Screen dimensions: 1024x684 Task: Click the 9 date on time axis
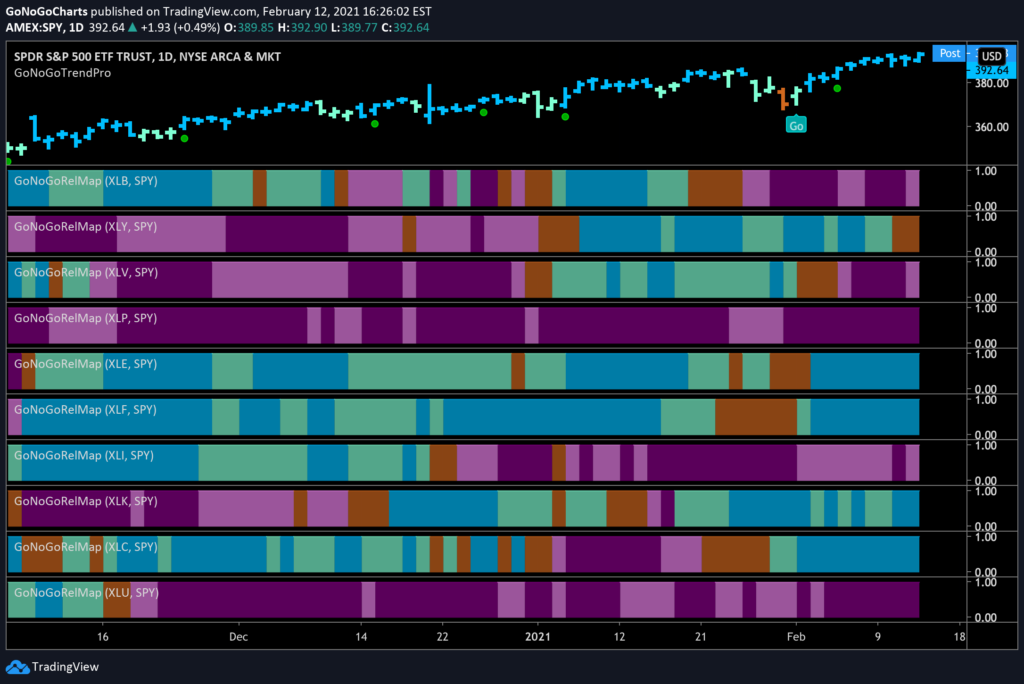[x=878, y=636]
